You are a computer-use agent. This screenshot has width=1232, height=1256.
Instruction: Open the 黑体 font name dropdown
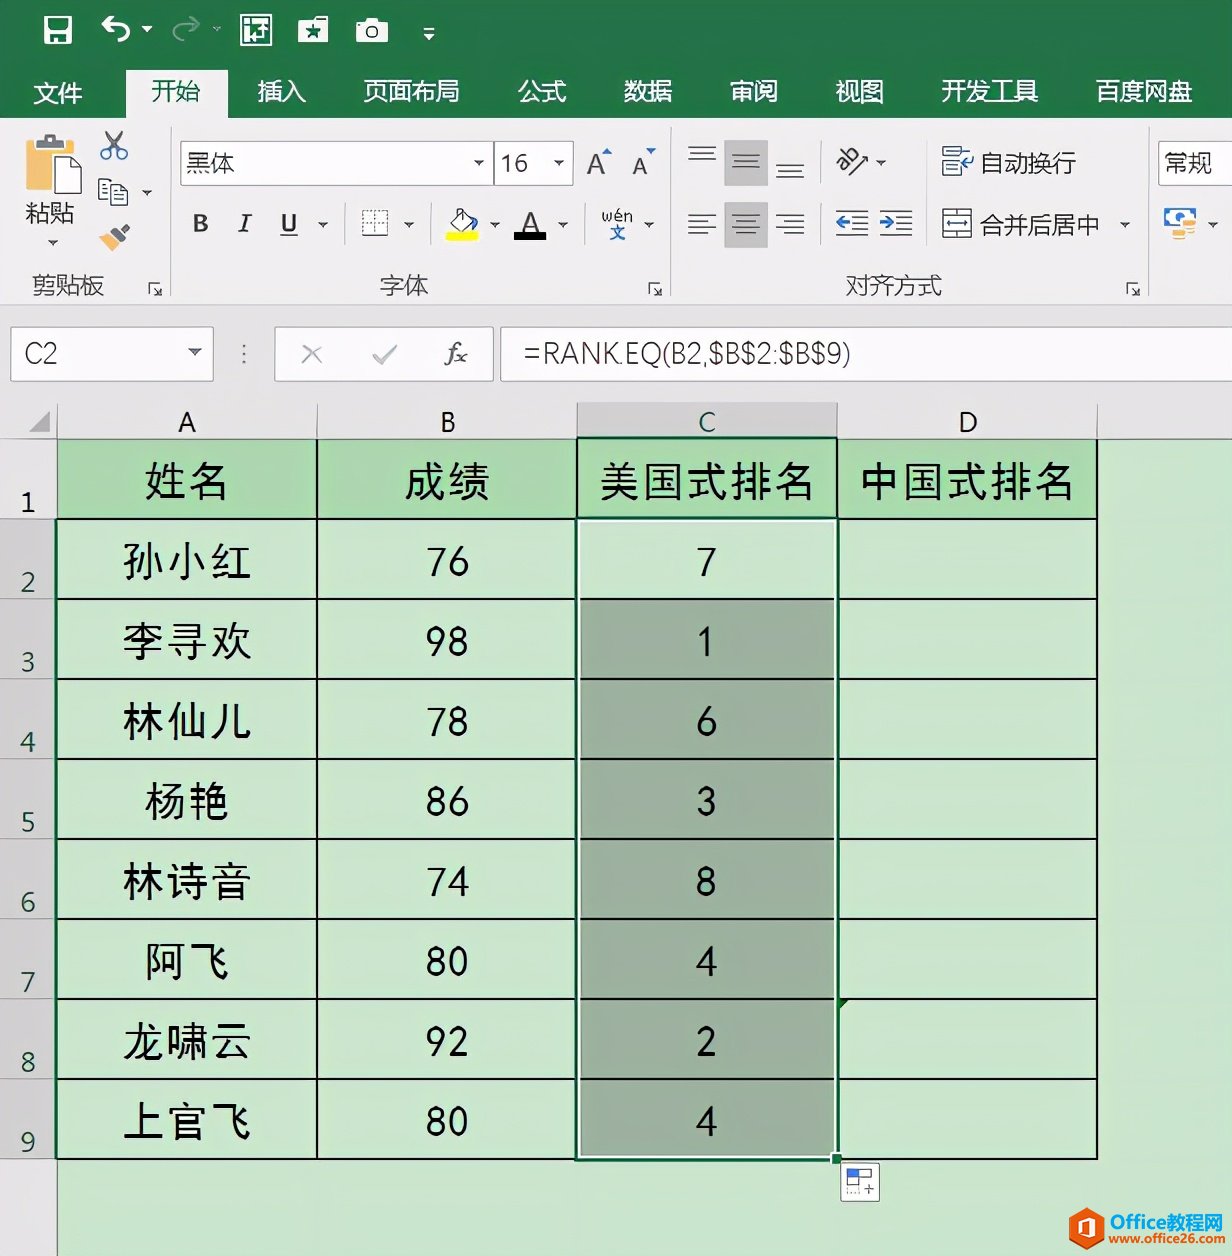click(x=479, y=163)
